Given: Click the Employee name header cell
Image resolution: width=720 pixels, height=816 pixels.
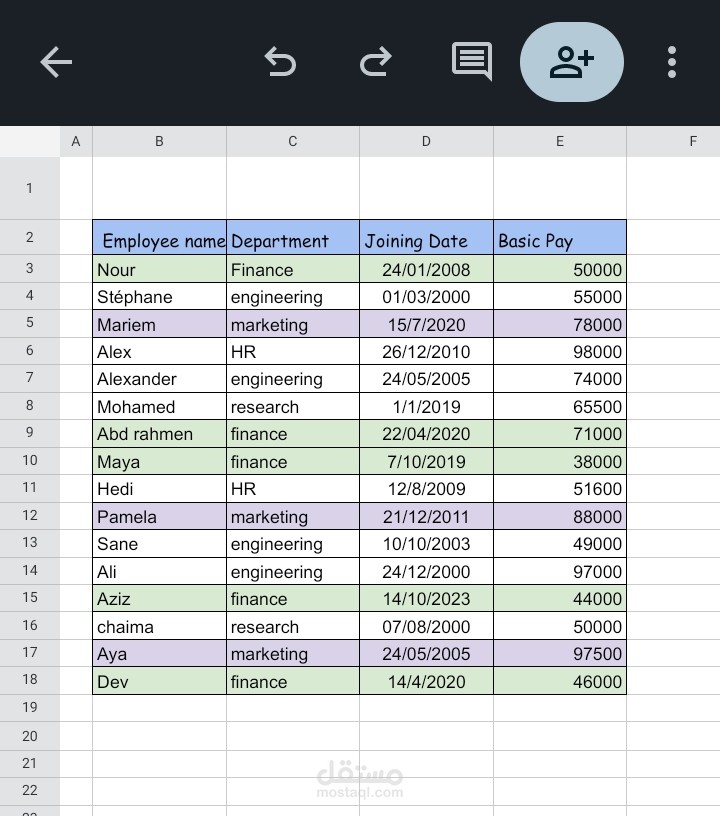Looking at the screenshot, I should (160, 240).
